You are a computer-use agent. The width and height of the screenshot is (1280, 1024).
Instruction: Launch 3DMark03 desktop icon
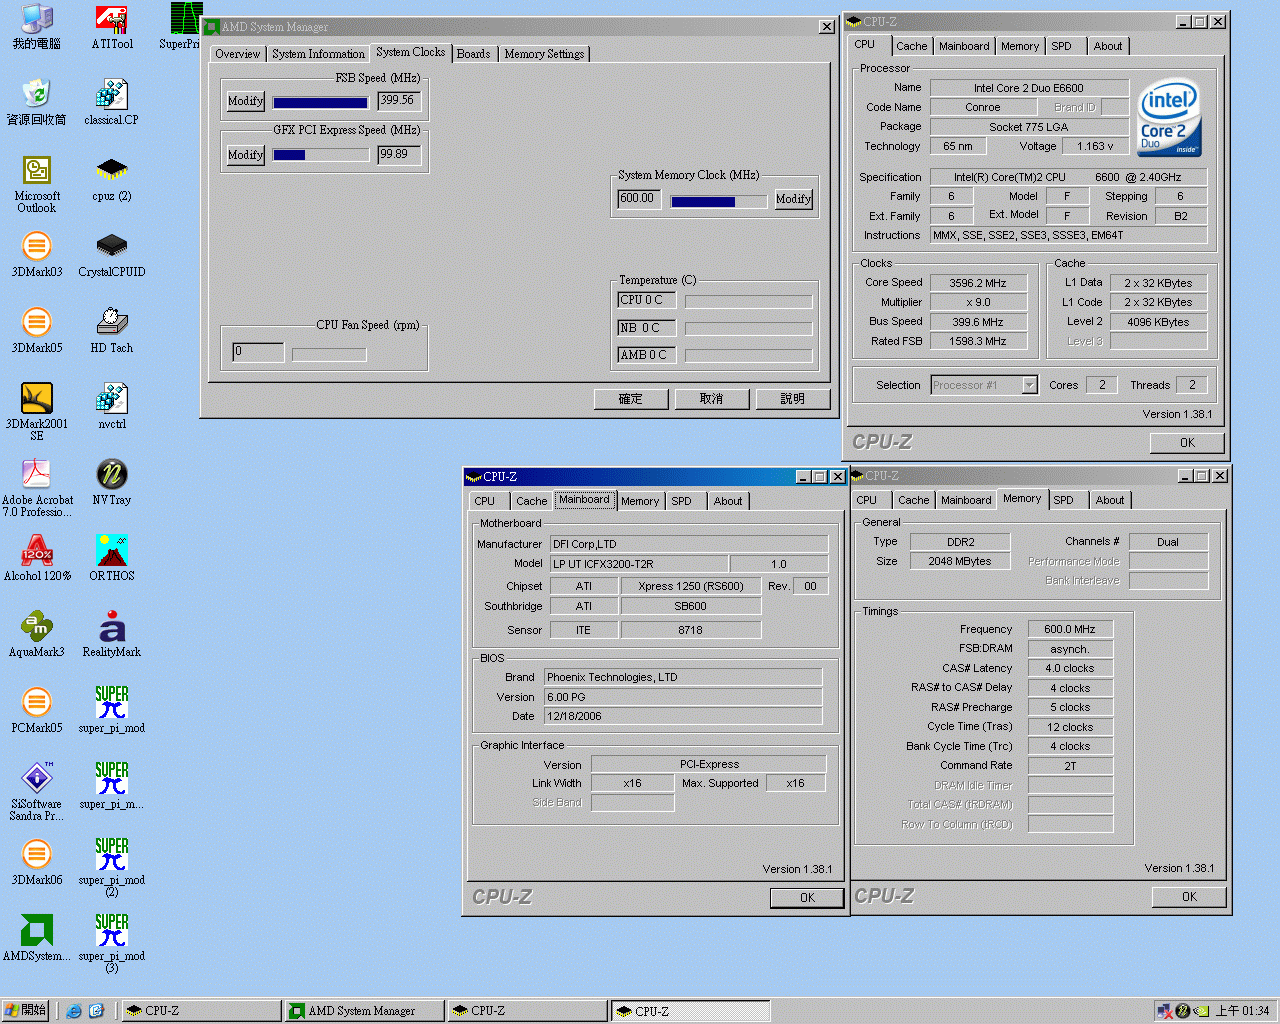coord(37,255)
